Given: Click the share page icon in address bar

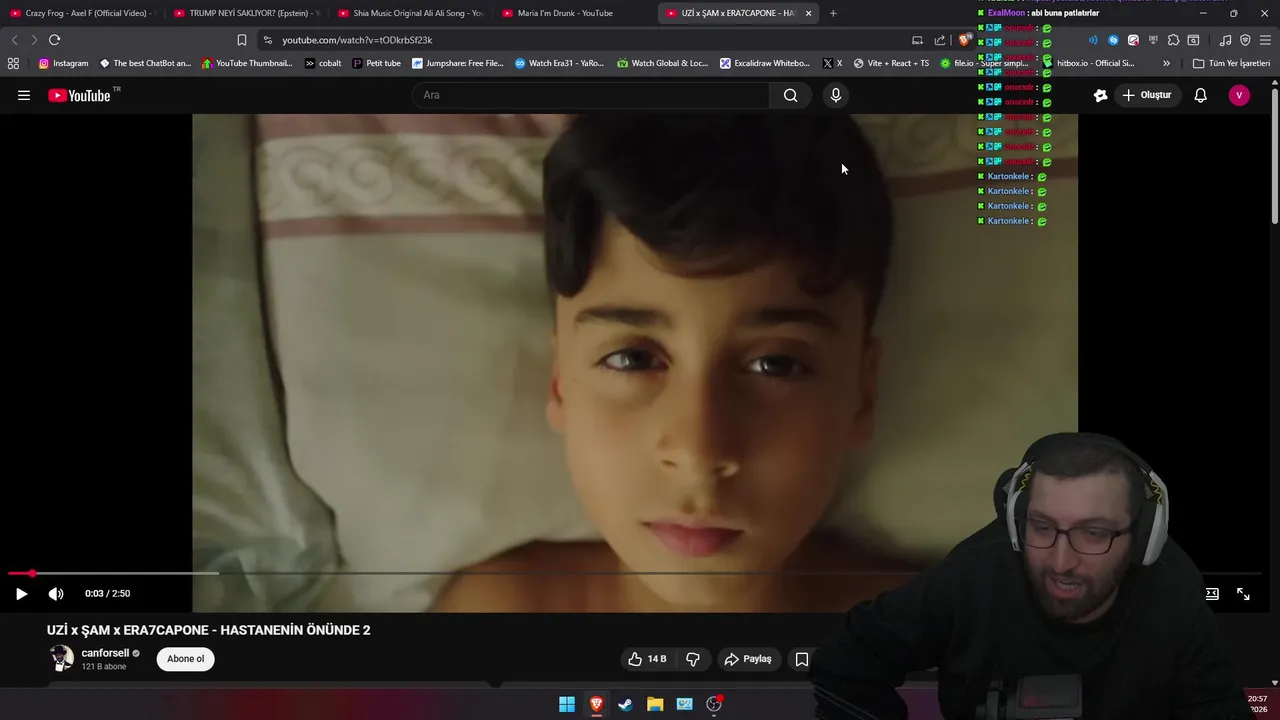Looking at the screenshot, I should tap(940, 40).
